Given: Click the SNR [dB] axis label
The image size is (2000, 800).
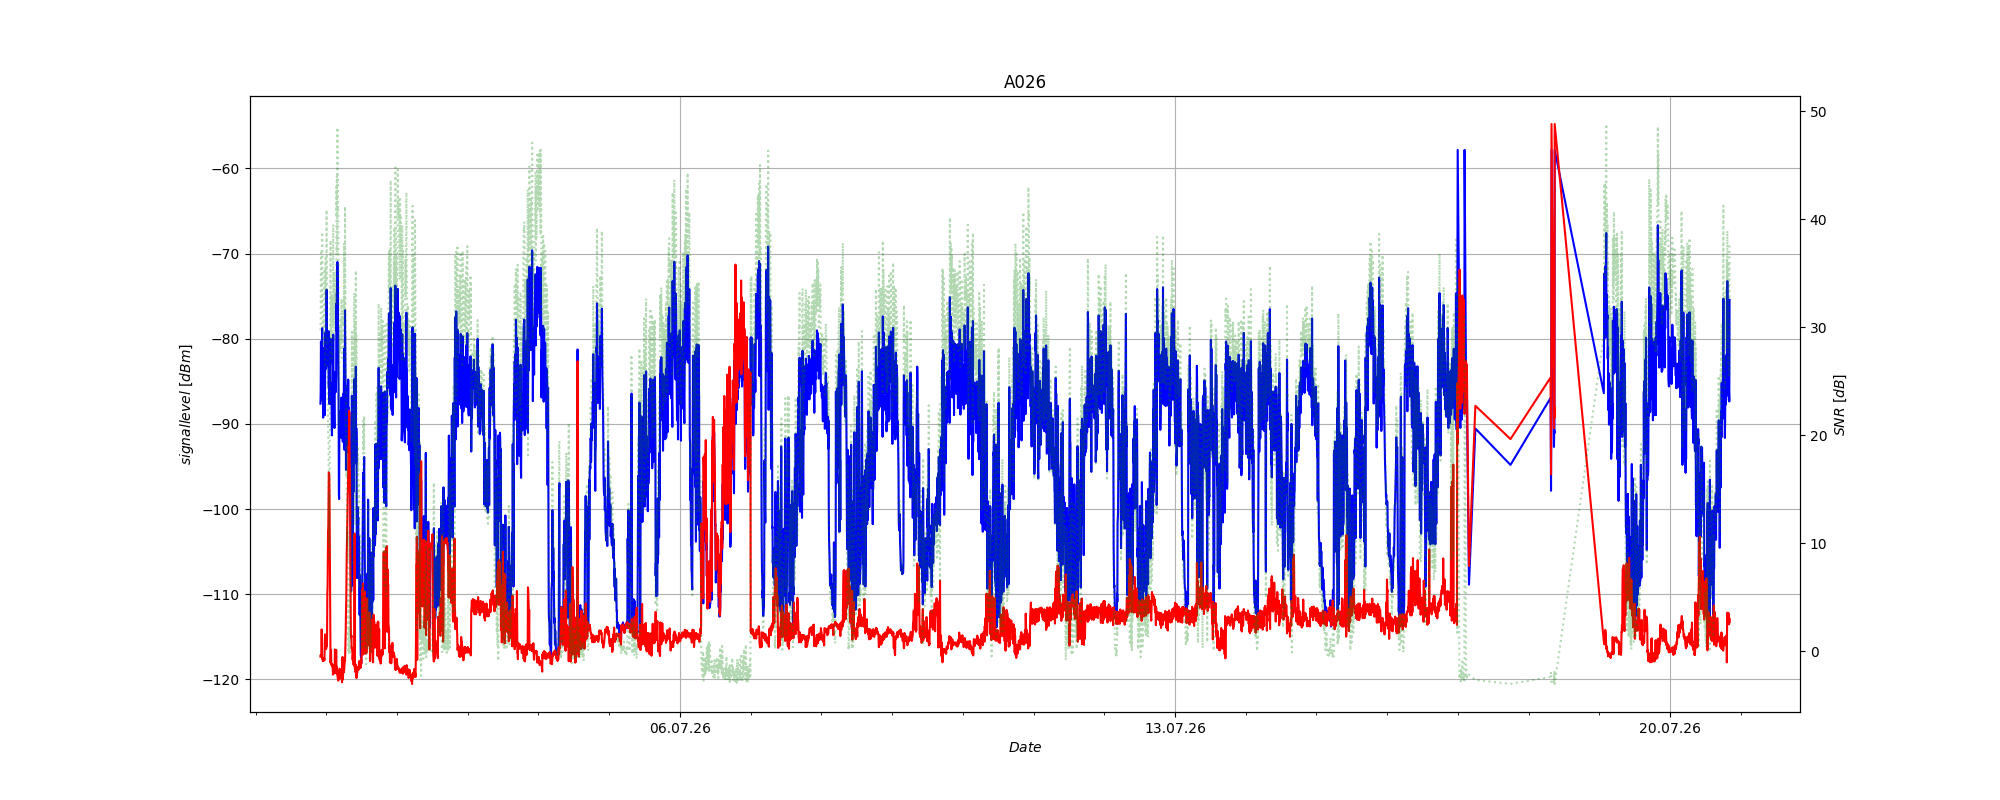Looking at the screenshot, I should click(1839, 404).
